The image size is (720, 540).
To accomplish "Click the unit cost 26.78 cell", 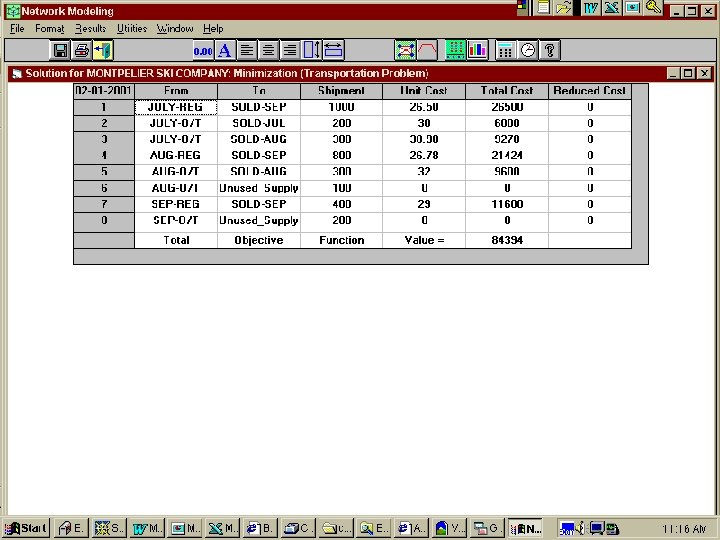I will 424,155.
